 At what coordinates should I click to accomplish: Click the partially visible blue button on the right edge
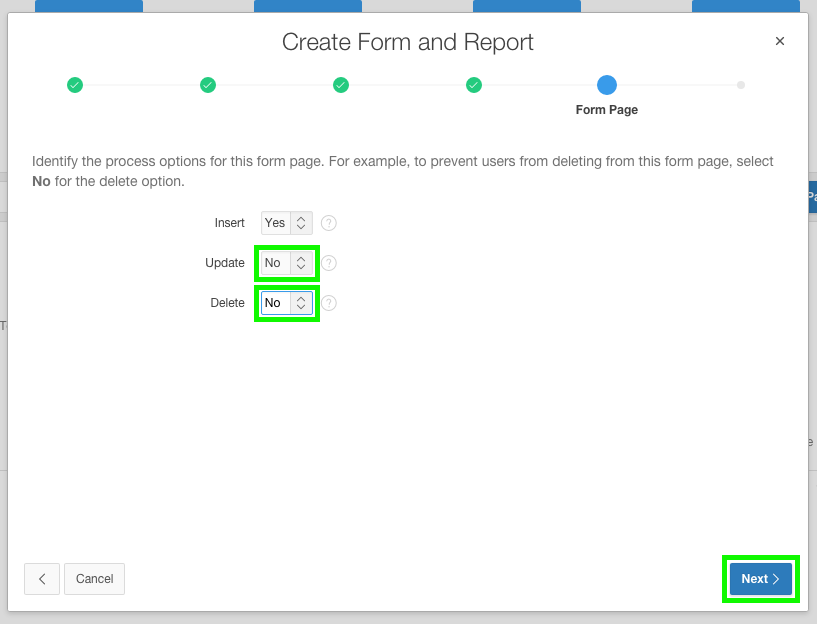coord(811,197)
